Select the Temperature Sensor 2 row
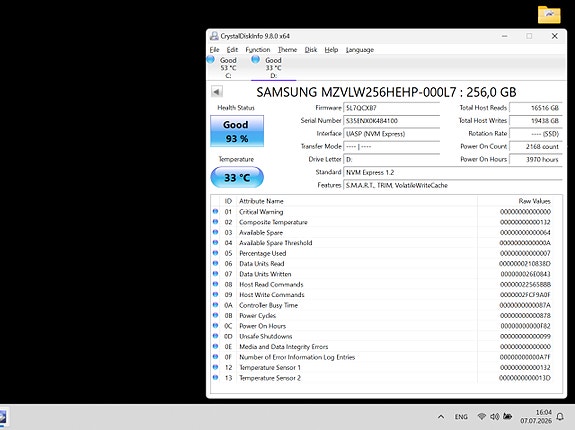Screen dimensions: 575x430 coord(381,378)
